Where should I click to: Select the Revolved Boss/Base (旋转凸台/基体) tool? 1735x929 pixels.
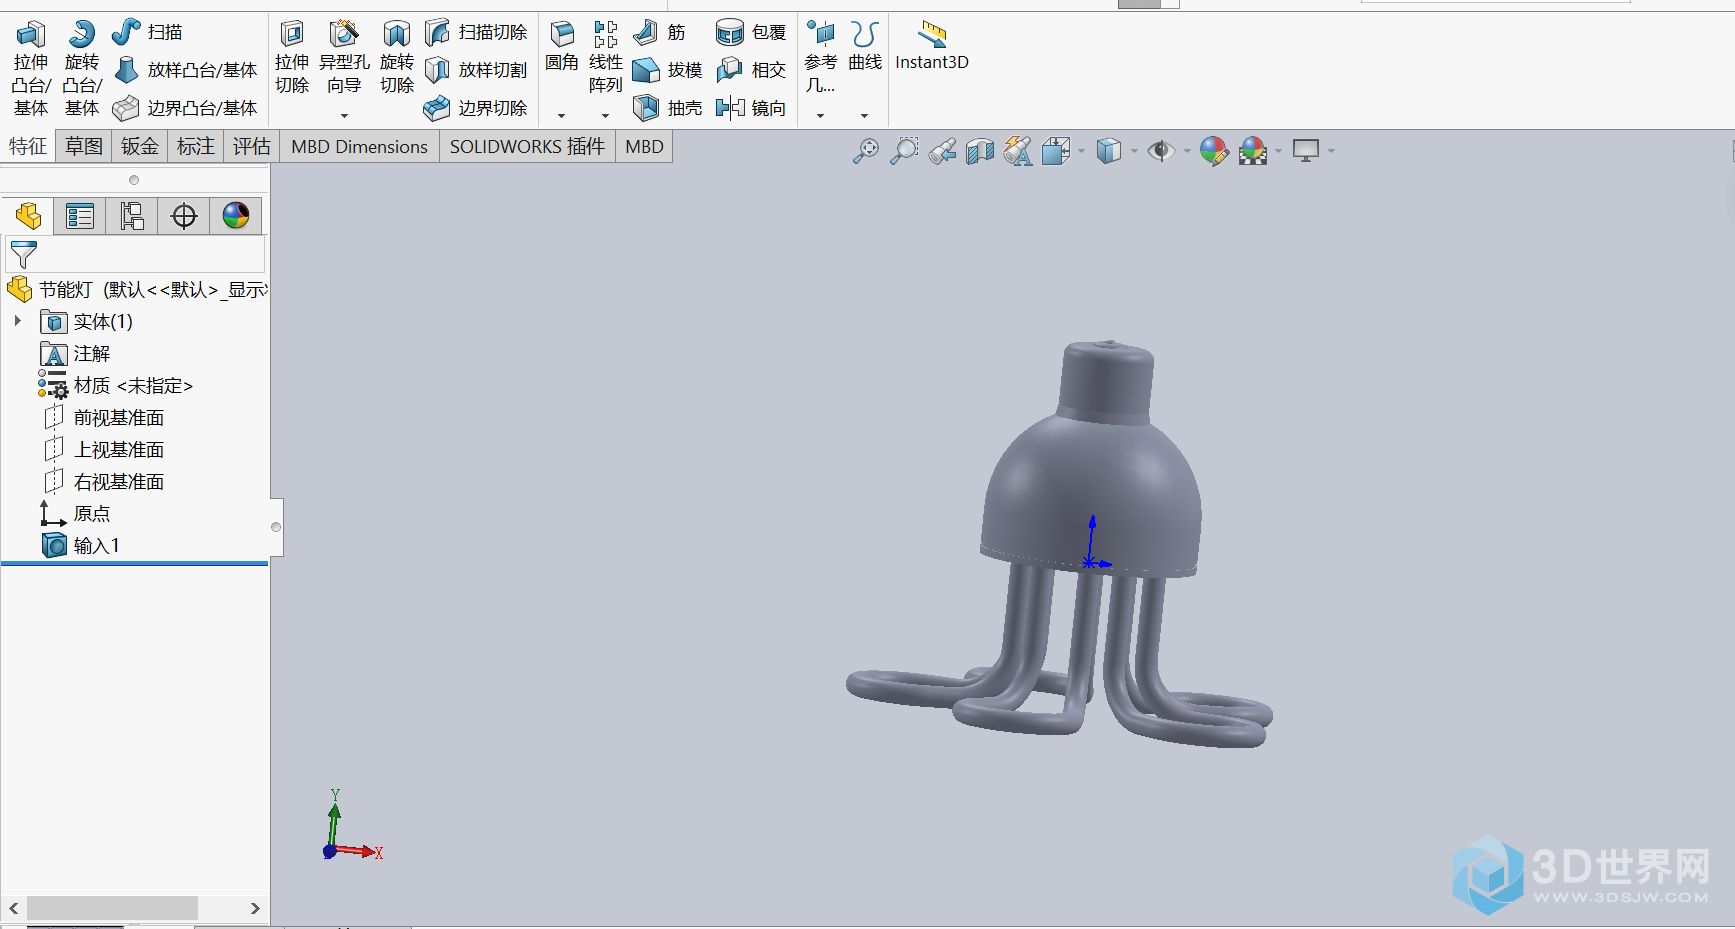pyautogui.click(x=82, y=68)
